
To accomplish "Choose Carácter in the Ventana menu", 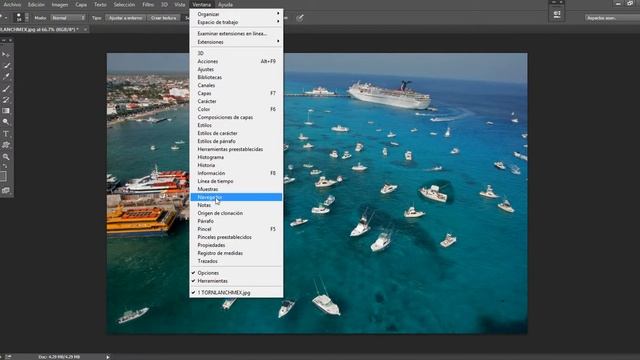I will point(236,101).
